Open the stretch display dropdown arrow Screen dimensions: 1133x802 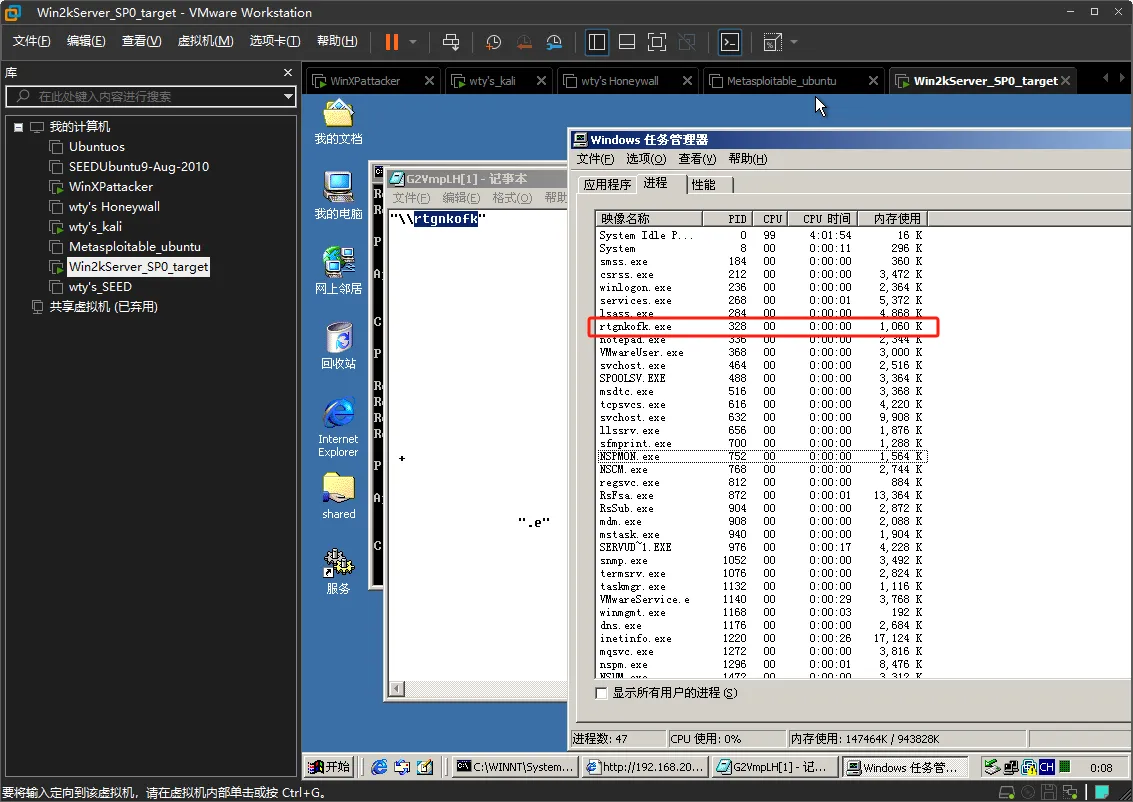click(x=794, y=42)
